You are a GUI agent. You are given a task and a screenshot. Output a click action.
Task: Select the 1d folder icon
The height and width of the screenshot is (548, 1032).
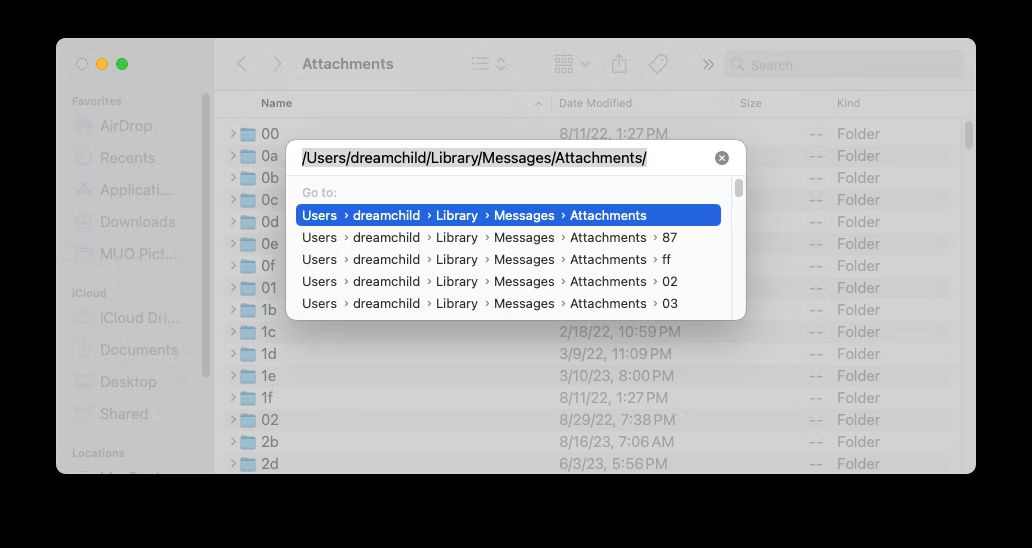[248, 354]
